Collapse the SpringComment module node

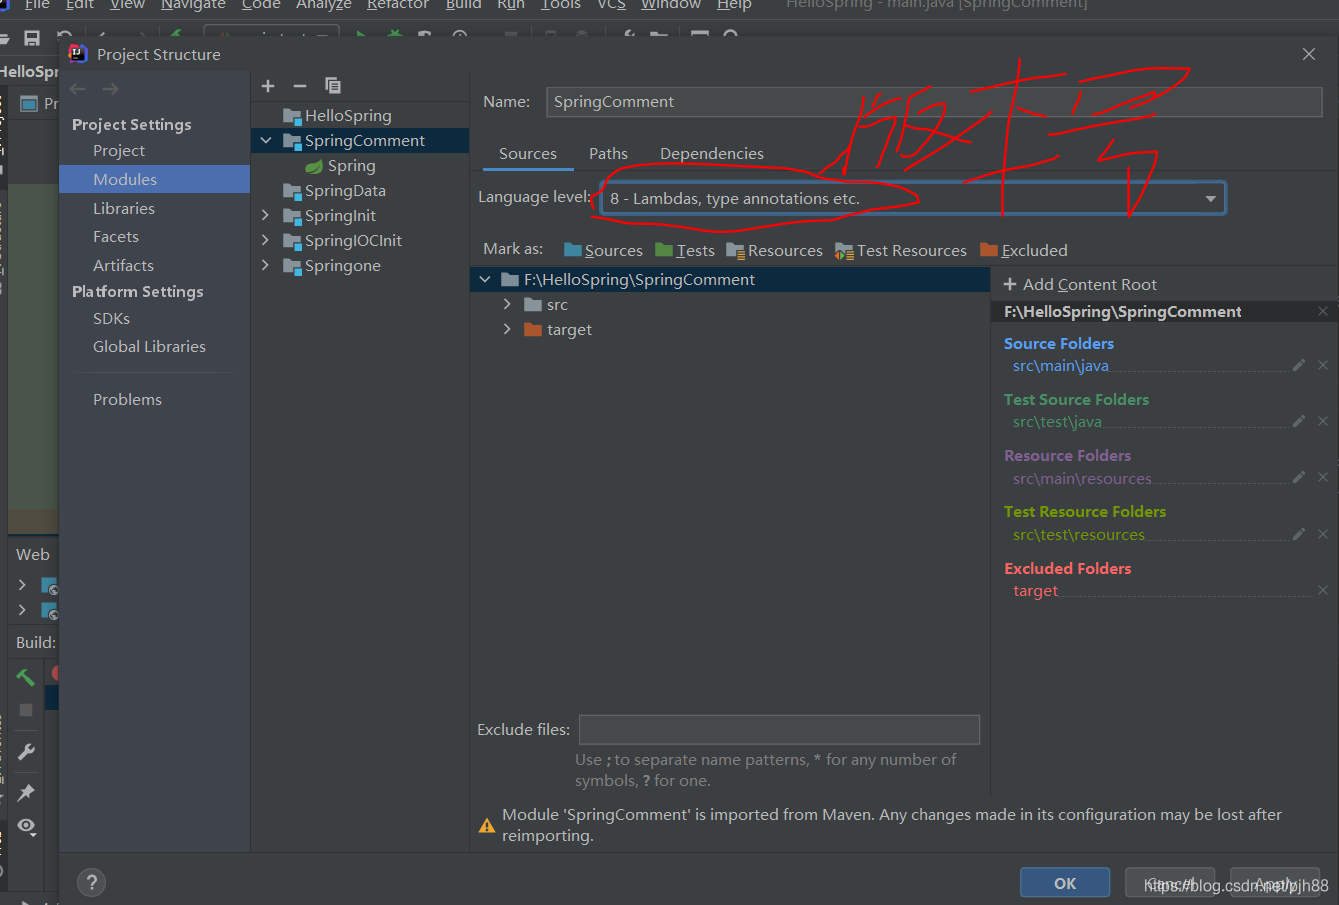266,141
